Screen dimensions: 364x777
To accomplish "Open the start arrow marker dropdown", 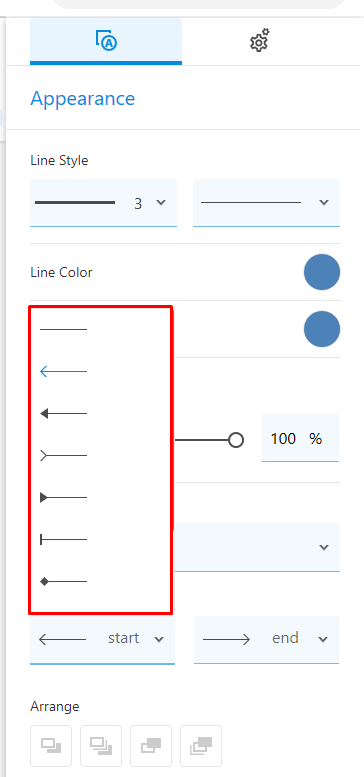I will tap(103, 639).
